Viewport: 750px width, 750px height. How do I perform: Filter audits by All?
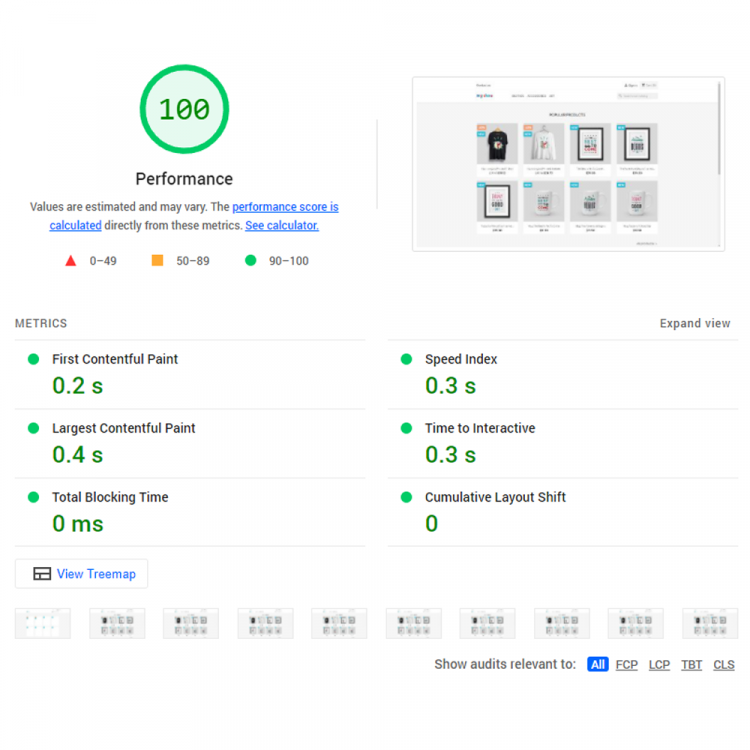[x=597, y=664]
